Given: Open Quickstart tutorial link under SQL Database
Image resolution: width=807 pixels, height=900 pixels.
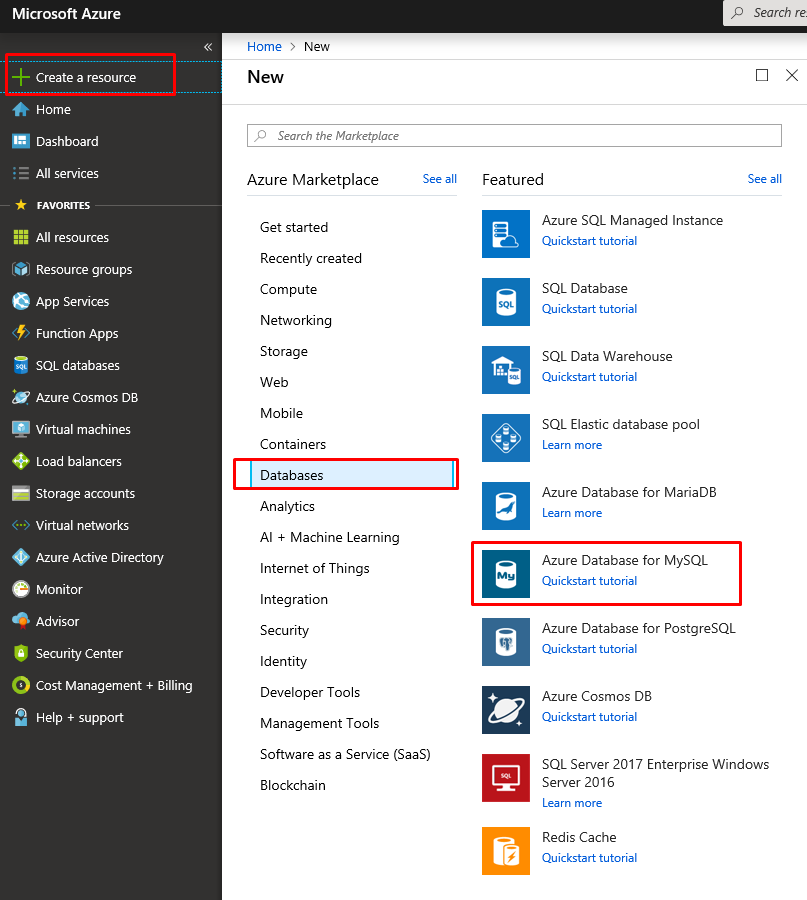Looking at the screenshot, I should point(589,309).
